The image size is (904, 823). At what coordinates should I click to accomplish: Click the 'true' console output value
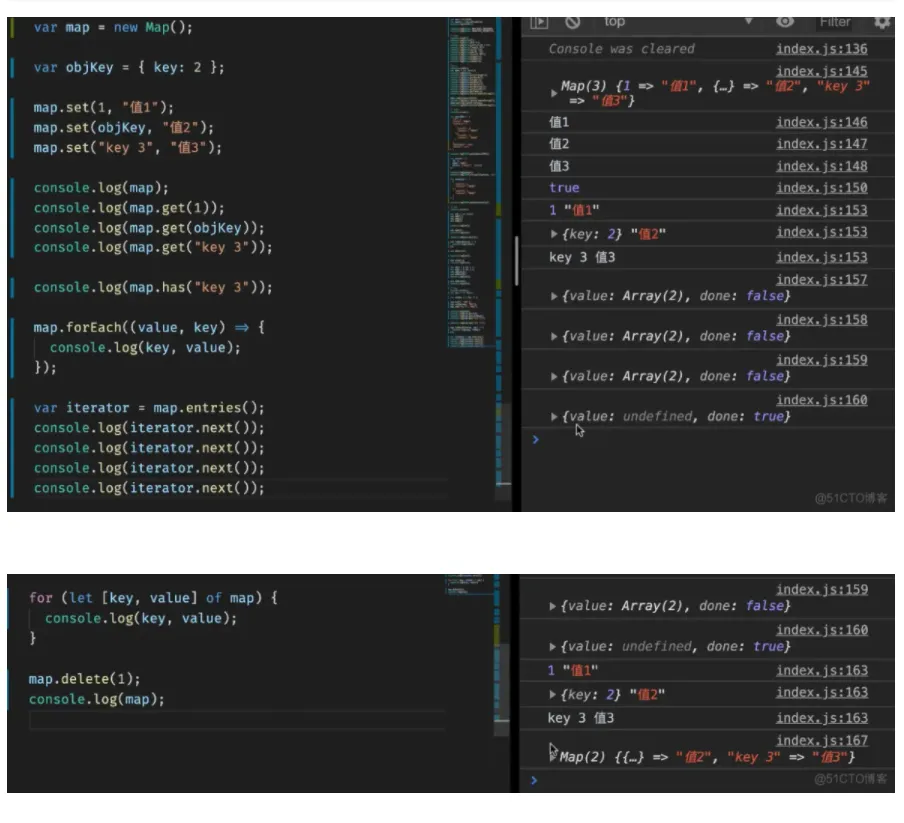pos(564,188)
